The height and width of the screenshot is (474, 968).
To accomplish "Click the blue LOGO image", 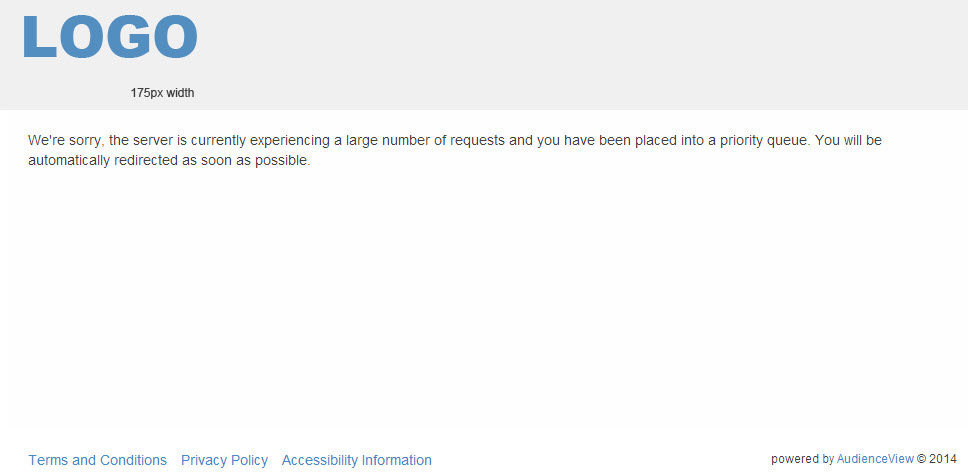I will [x=110, y=37].
